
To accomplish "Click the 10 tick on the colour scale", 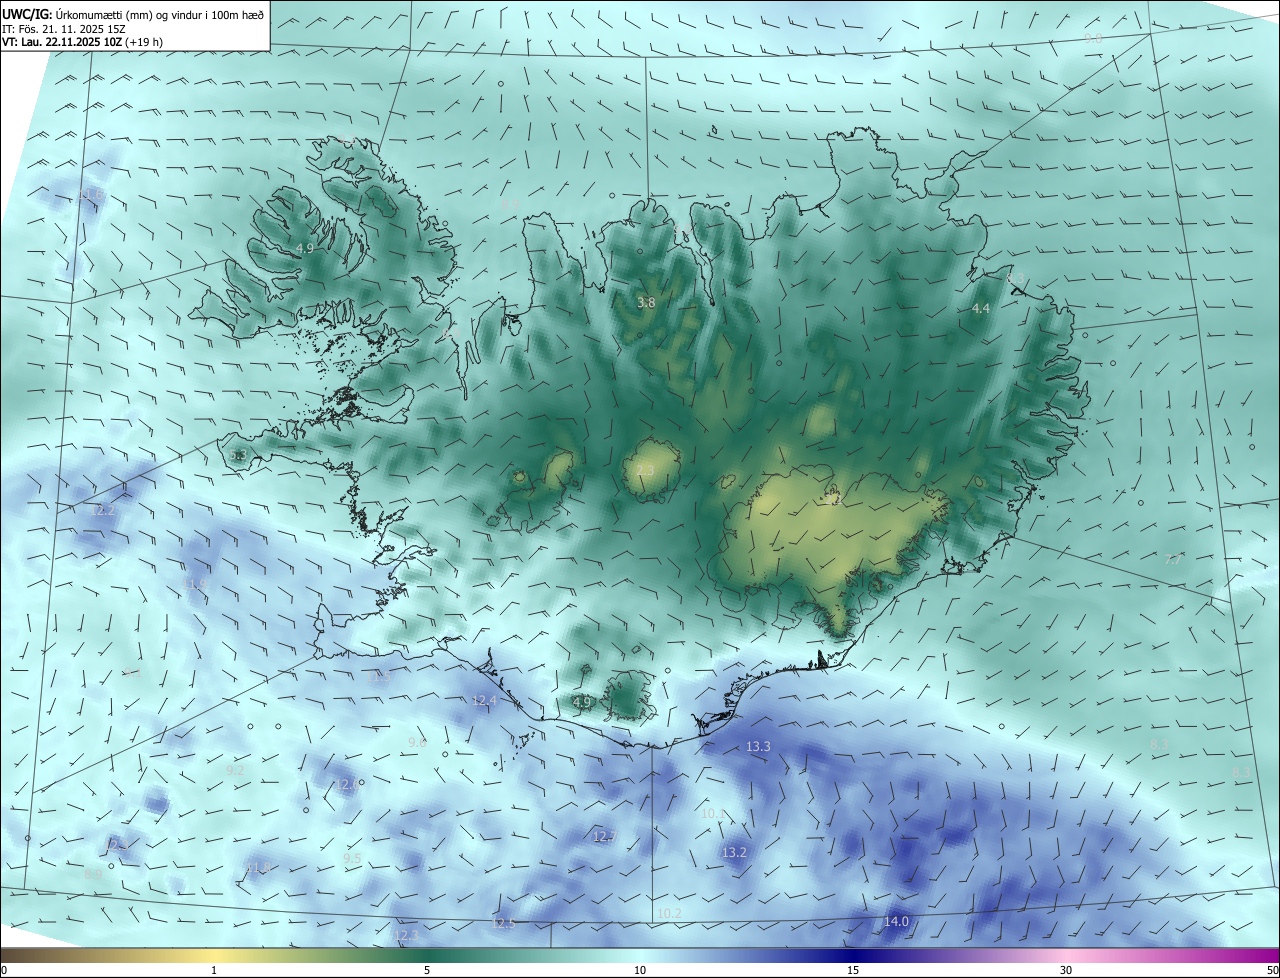I will tap(640, 970).
